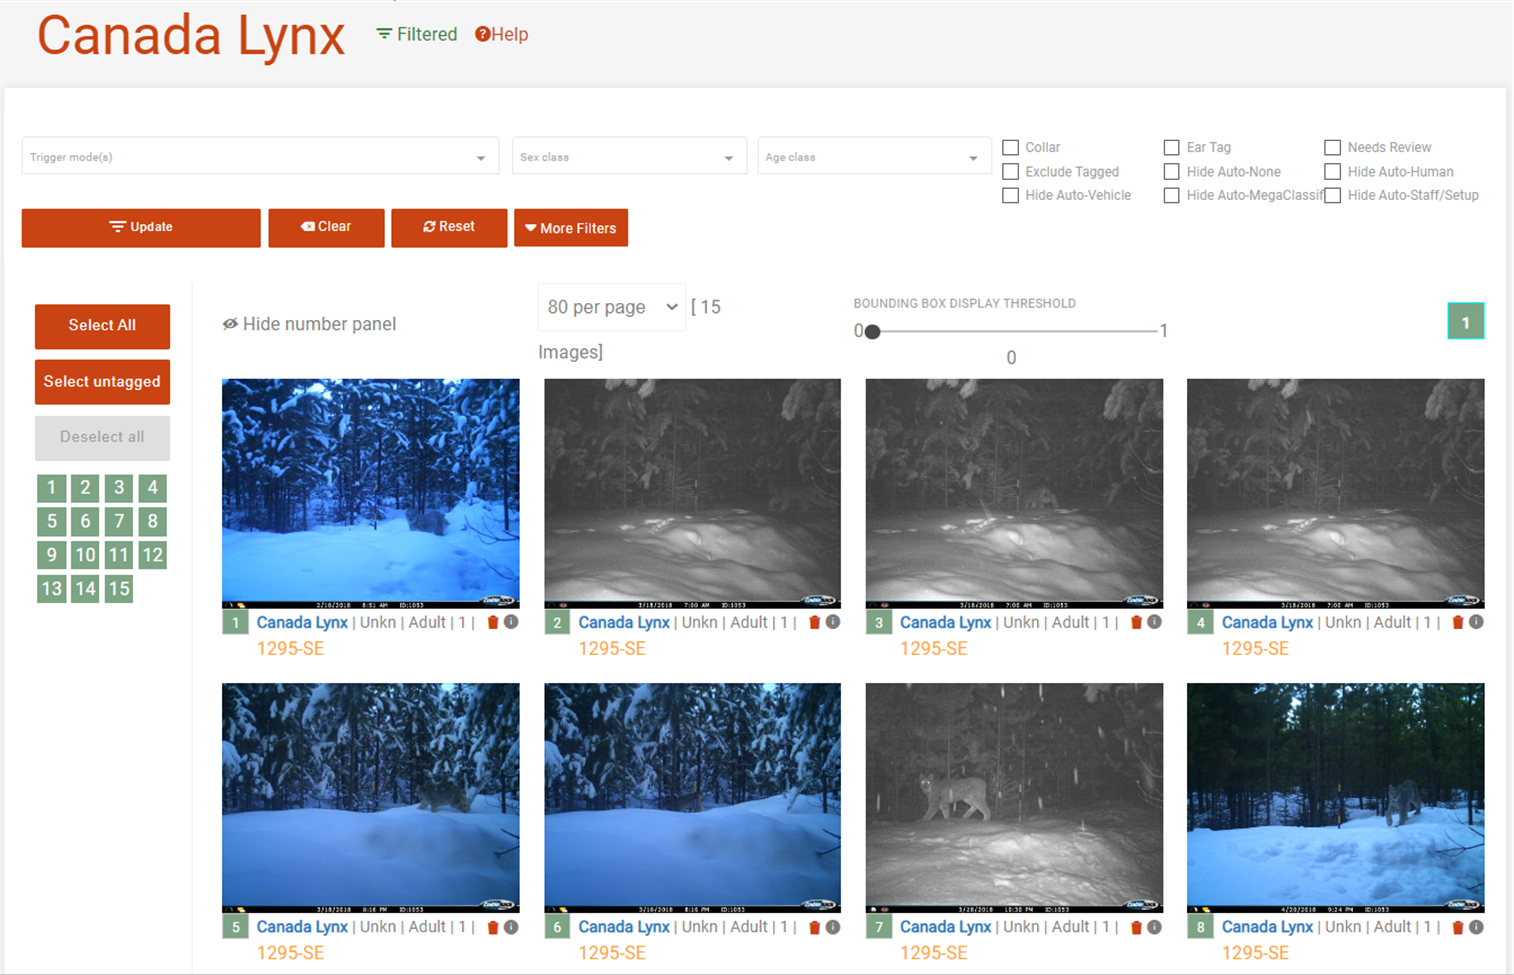Toggle Hide Auto-MegaClassifier checkbox
The width and height of the screenshot is (1514, 975).
1172,196
